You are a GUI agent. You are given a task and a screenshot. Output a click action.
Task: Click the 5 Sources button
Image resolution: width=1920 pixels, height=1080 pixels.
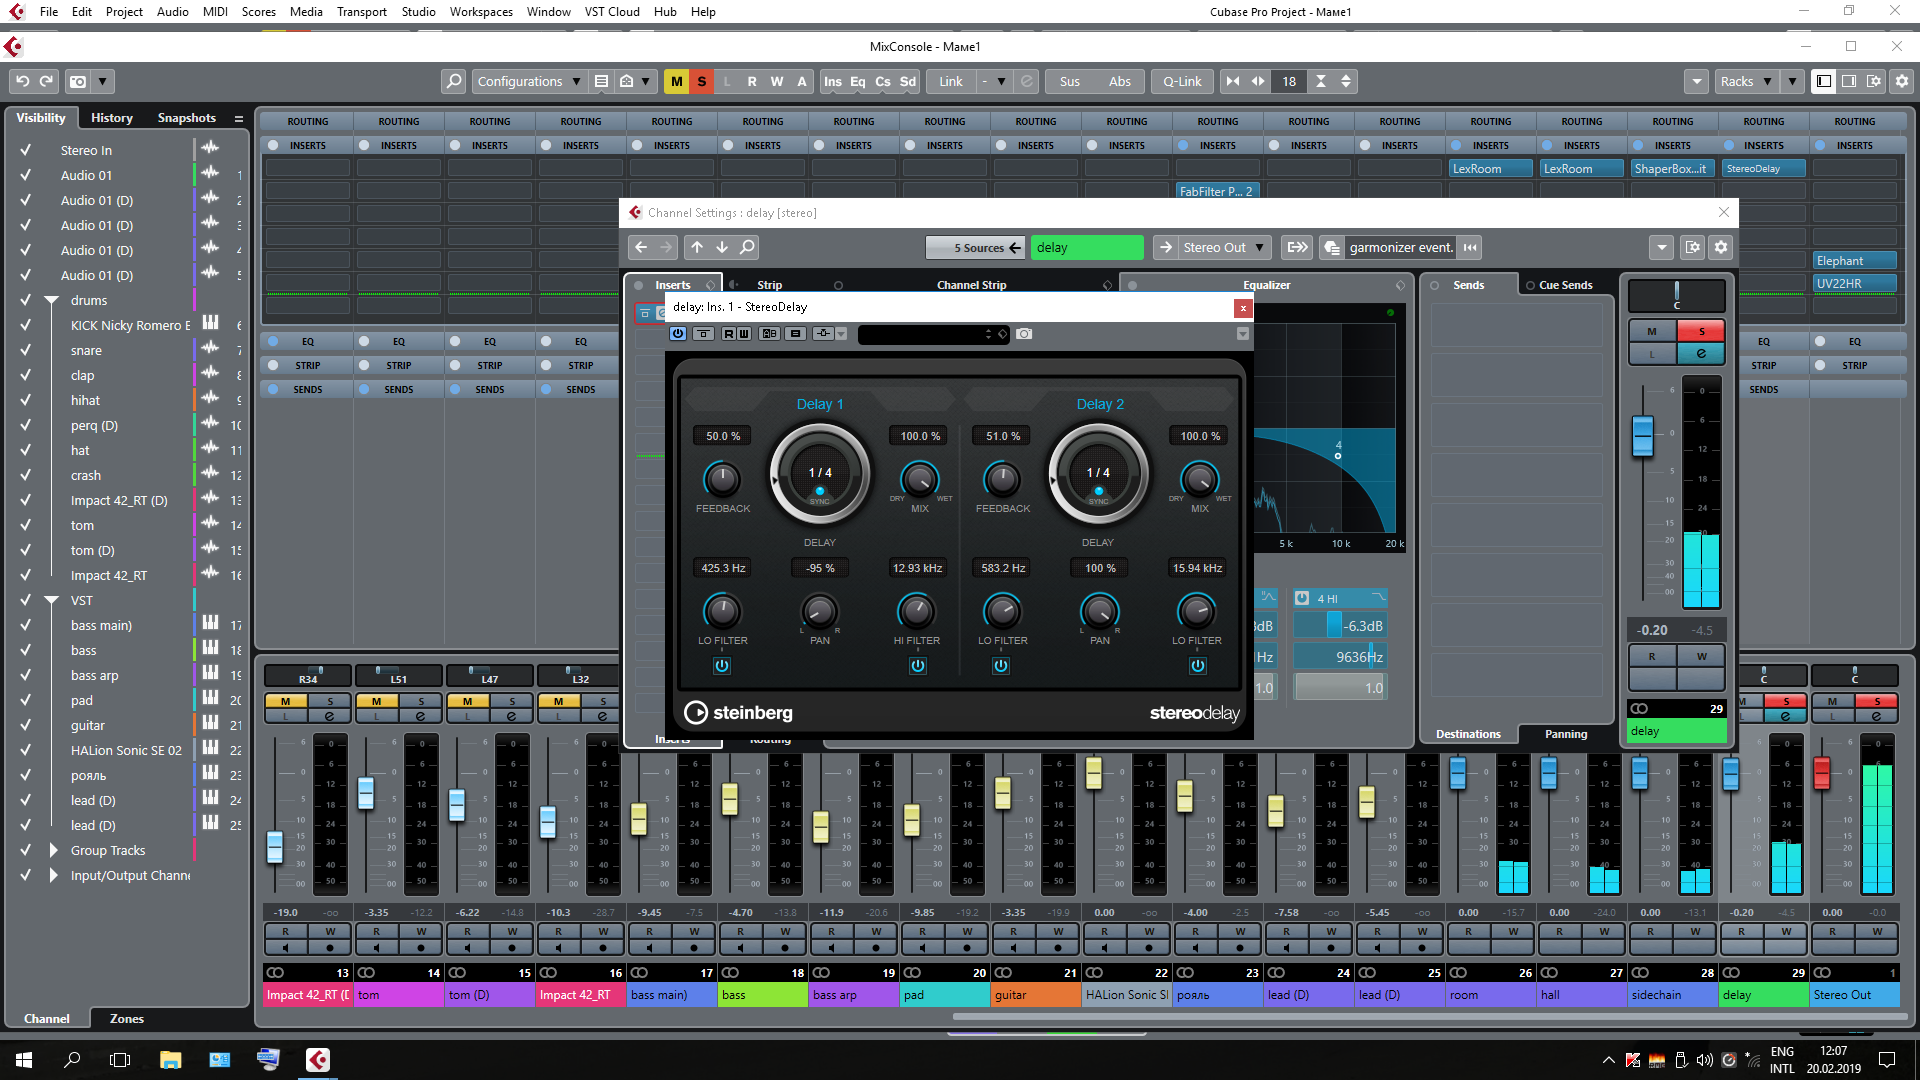pyautogui.click(x=977, y=247)
